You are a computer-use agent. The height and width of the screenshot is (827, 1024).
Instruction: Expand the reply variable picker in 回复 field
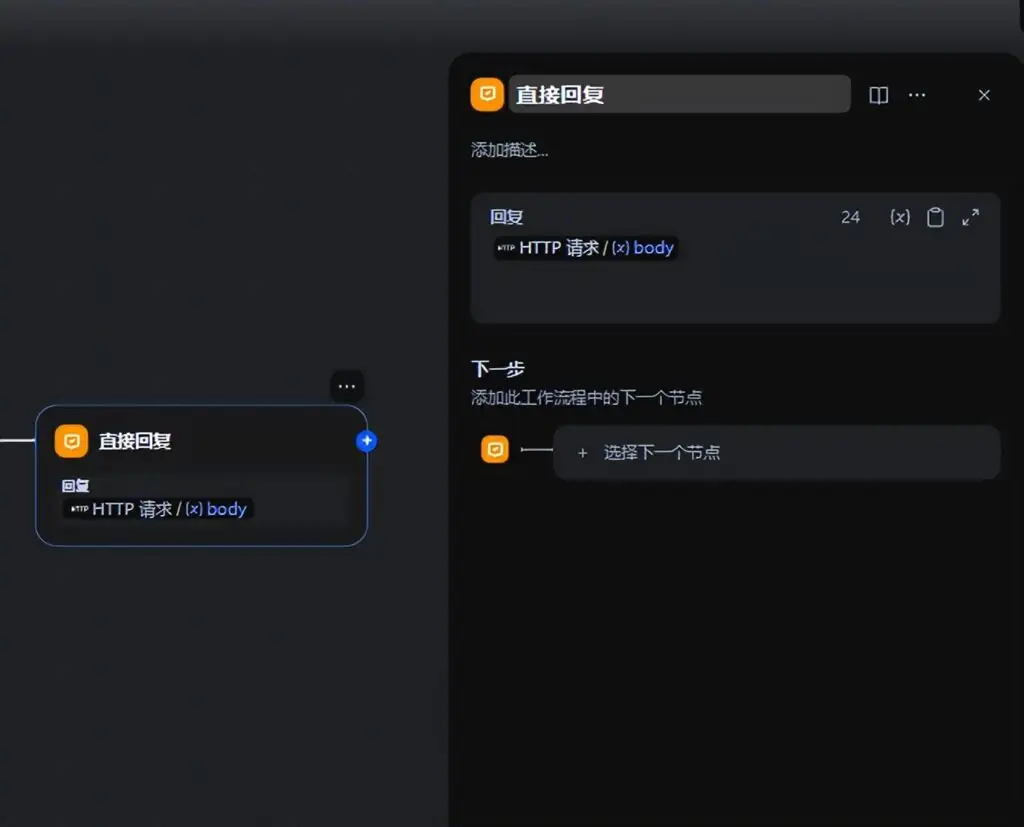pyautogui.click(x=899, y=217)
